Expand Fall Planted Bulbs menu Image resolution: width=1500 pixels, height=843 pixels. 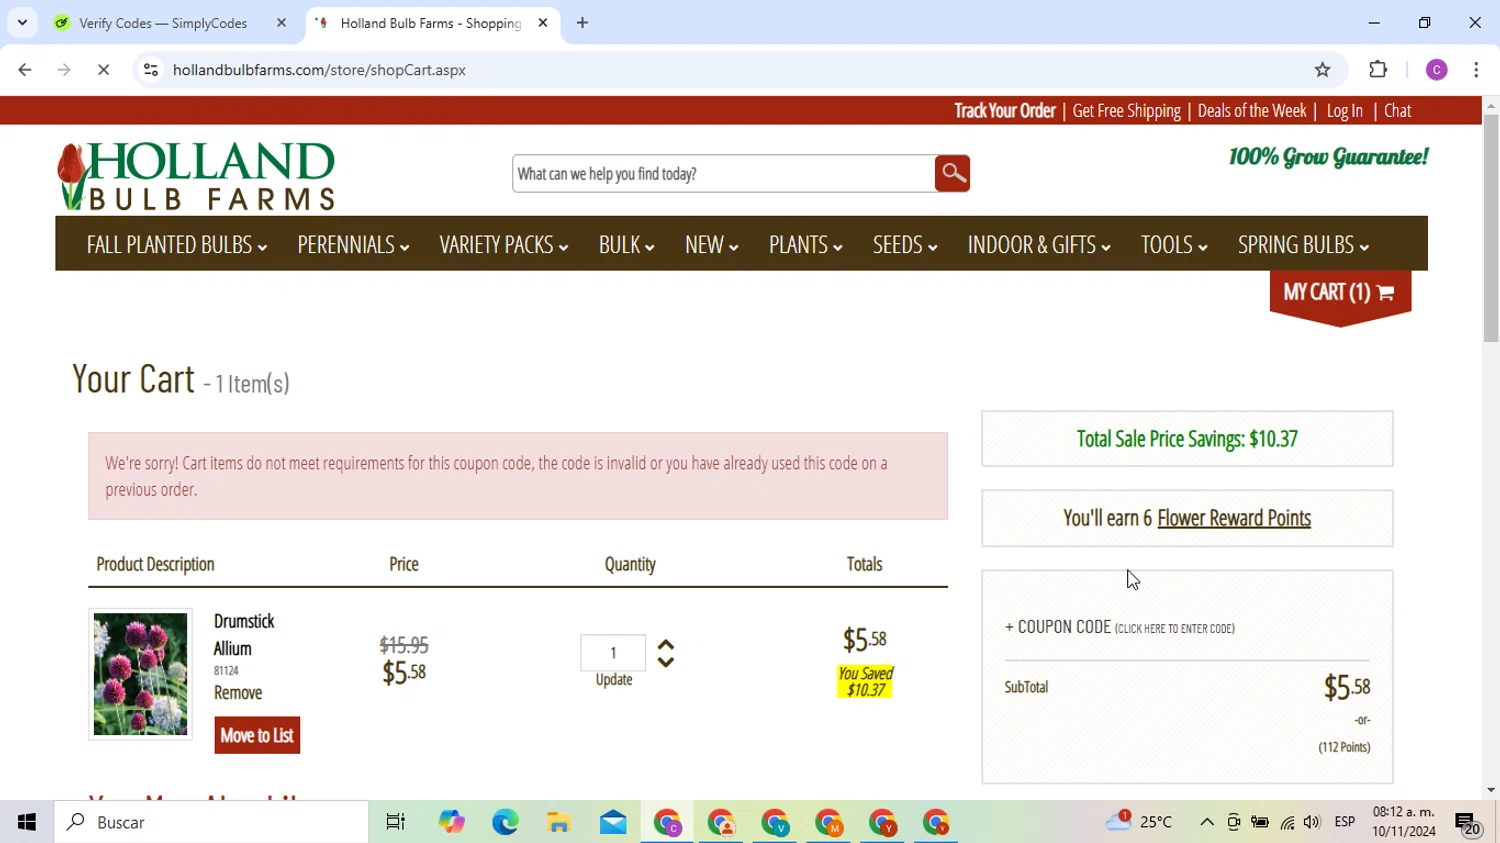177,245
